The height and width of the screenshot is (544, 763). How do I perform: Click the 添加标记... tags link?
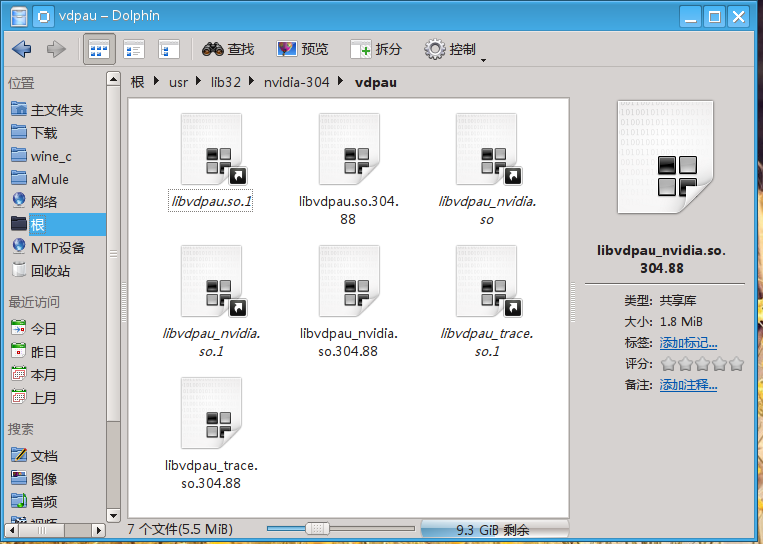[688, 343]
